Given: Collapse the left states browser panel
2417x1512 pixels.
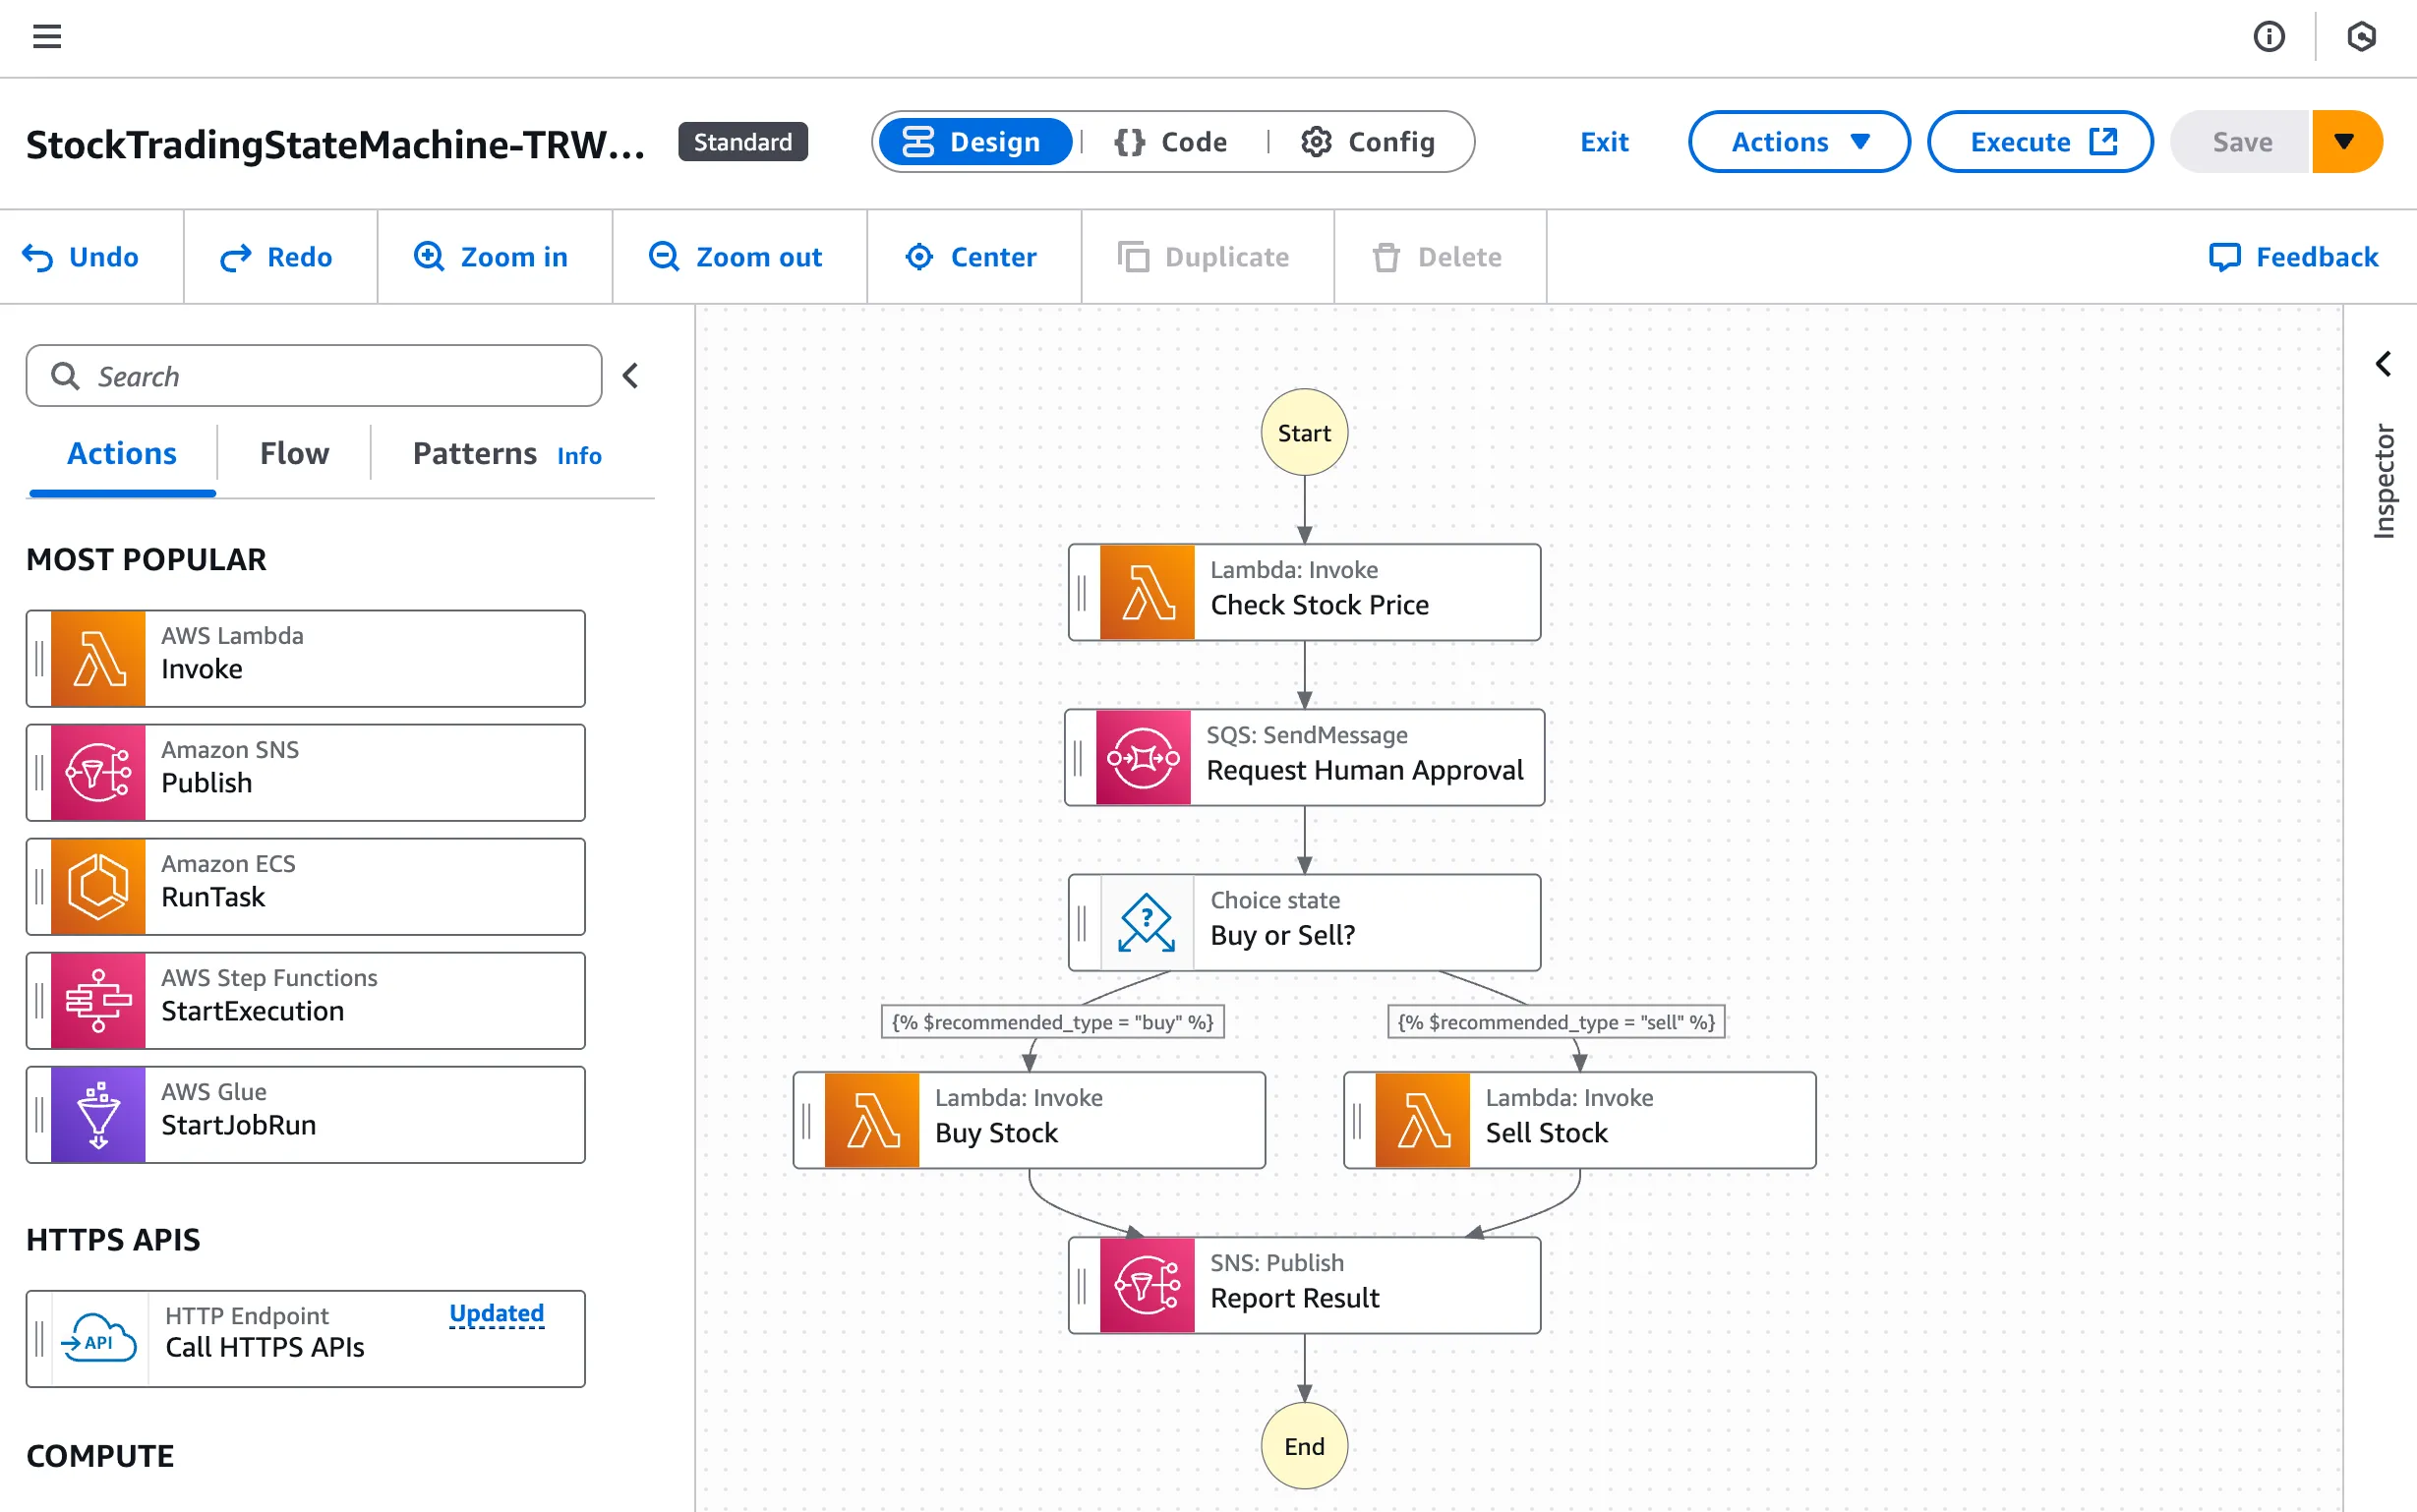Looking at the screenshot, I should click(630, 376).
